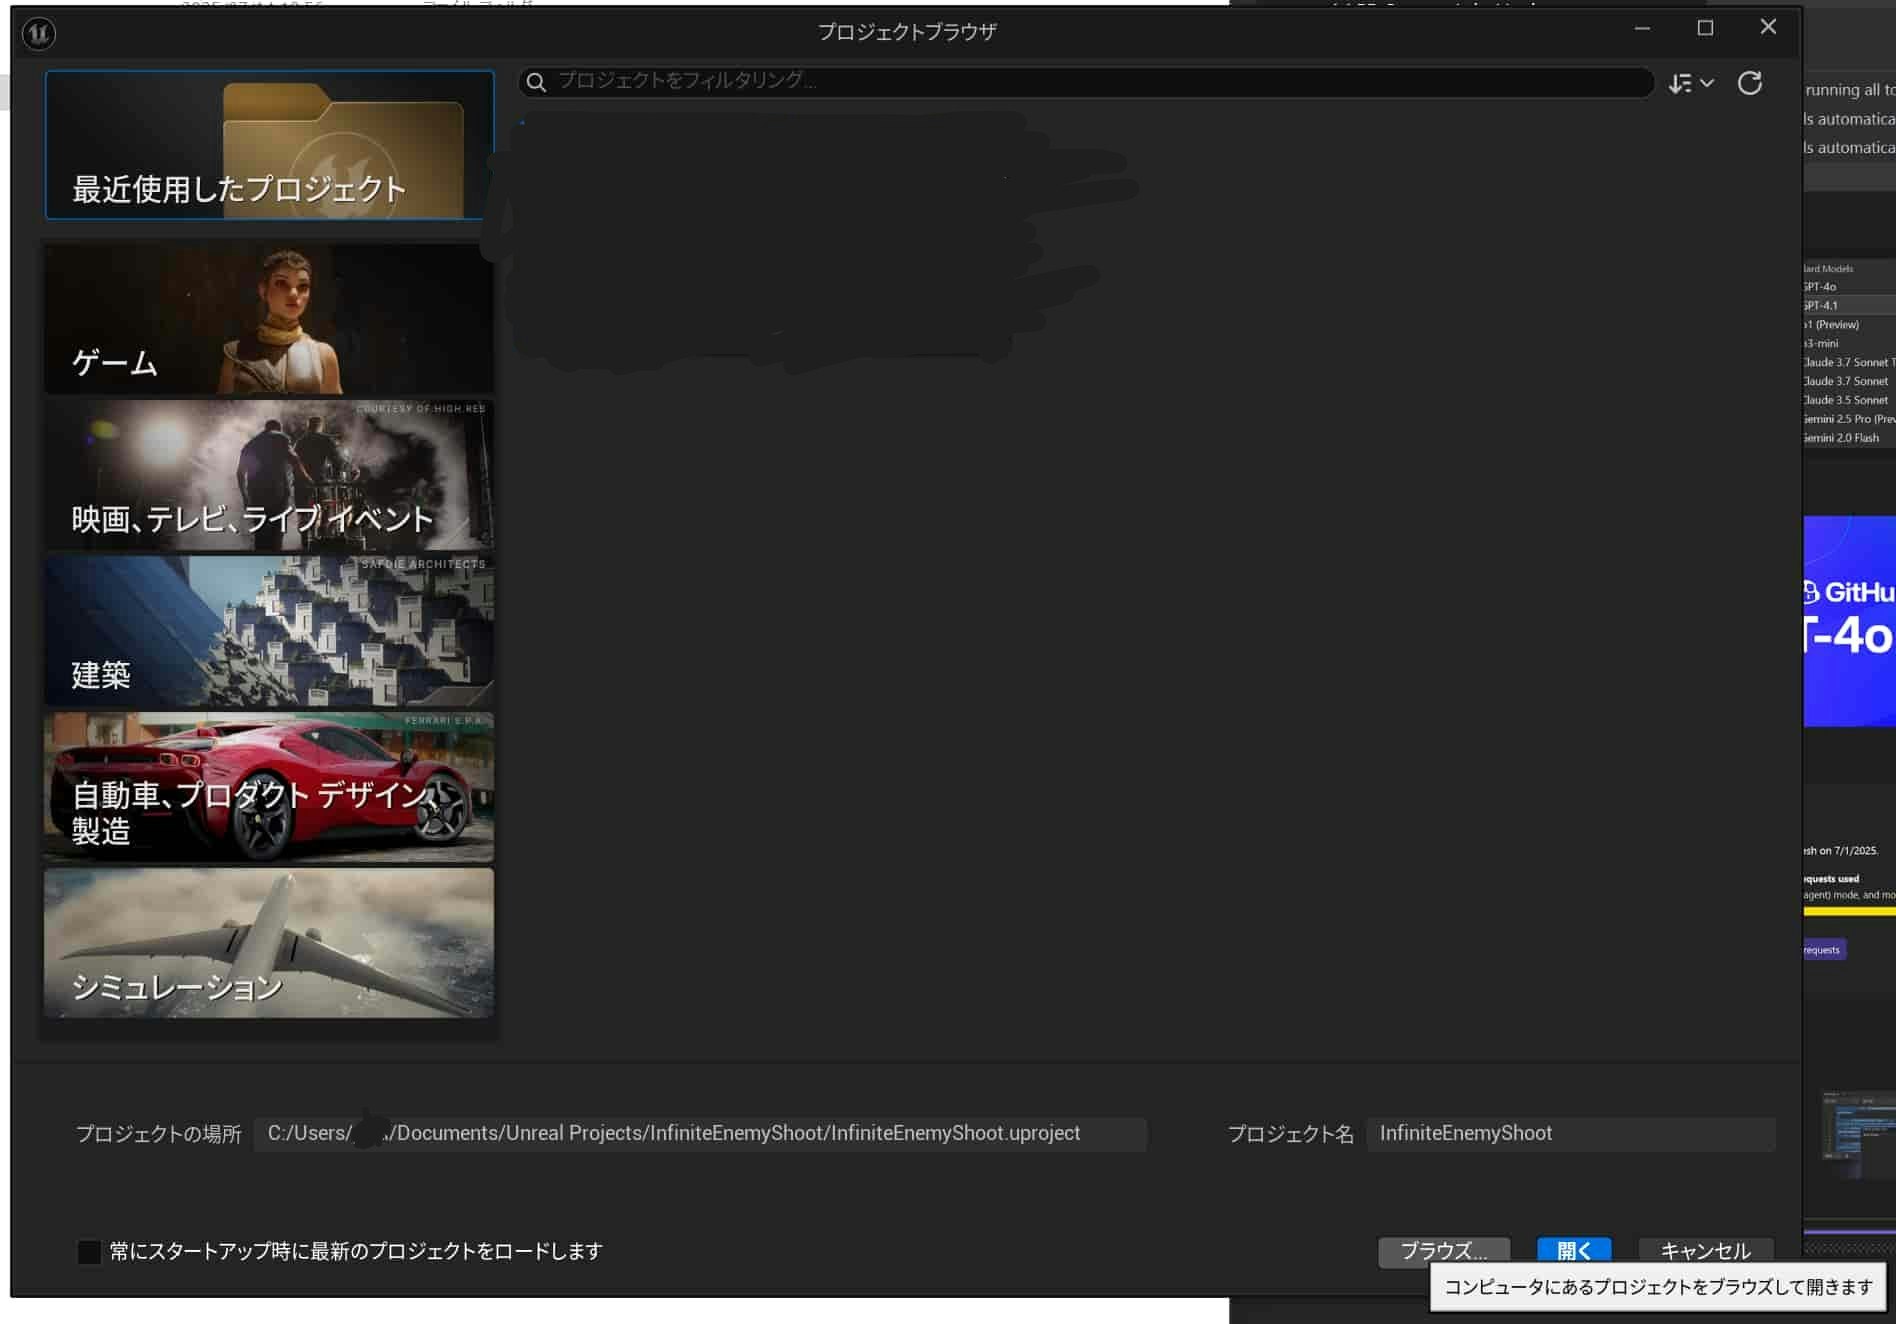
Task: Click the Unreal Engine logo icon
Action: tap(38, 34)
